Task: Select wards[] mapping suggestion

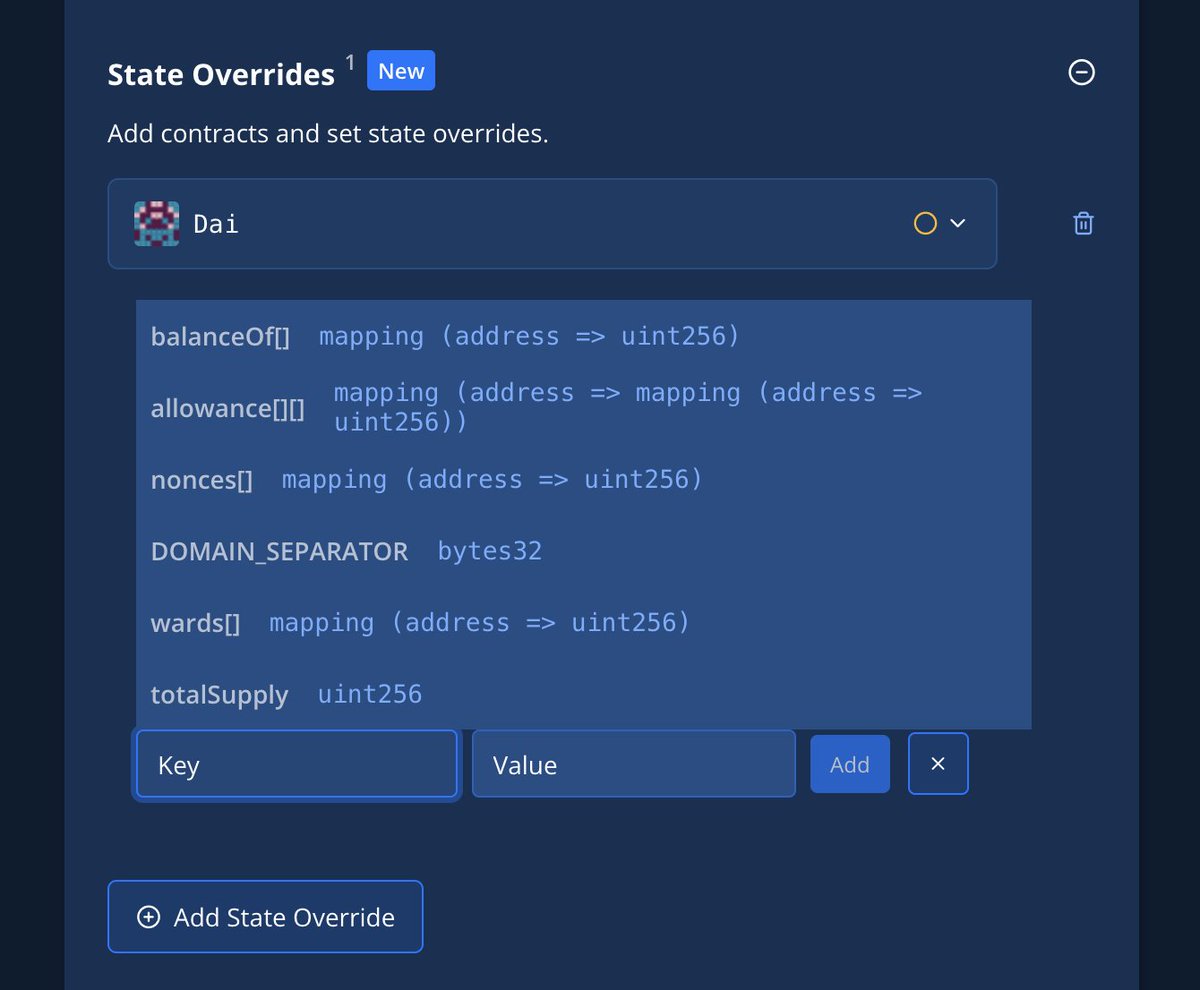Action: tap(583, 623)
